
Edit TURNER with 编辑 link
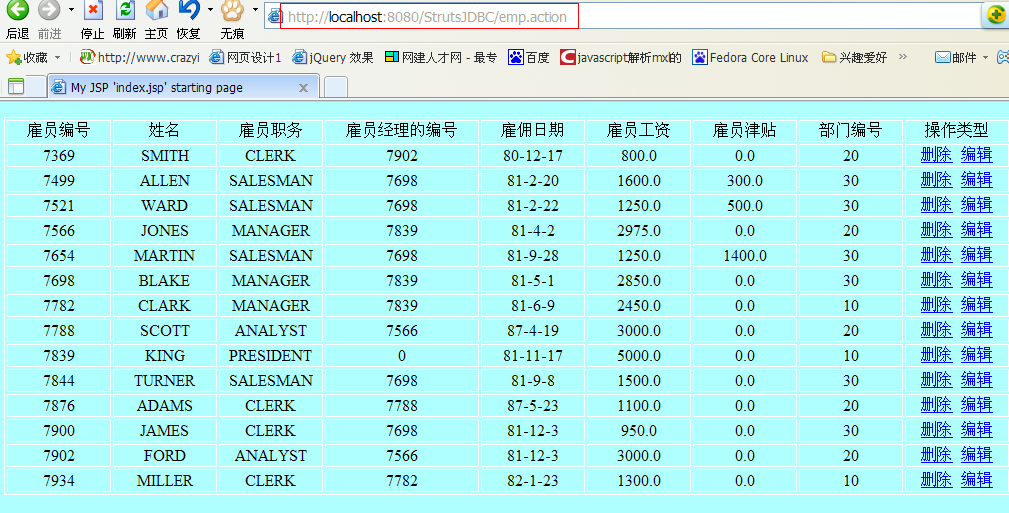976,380
